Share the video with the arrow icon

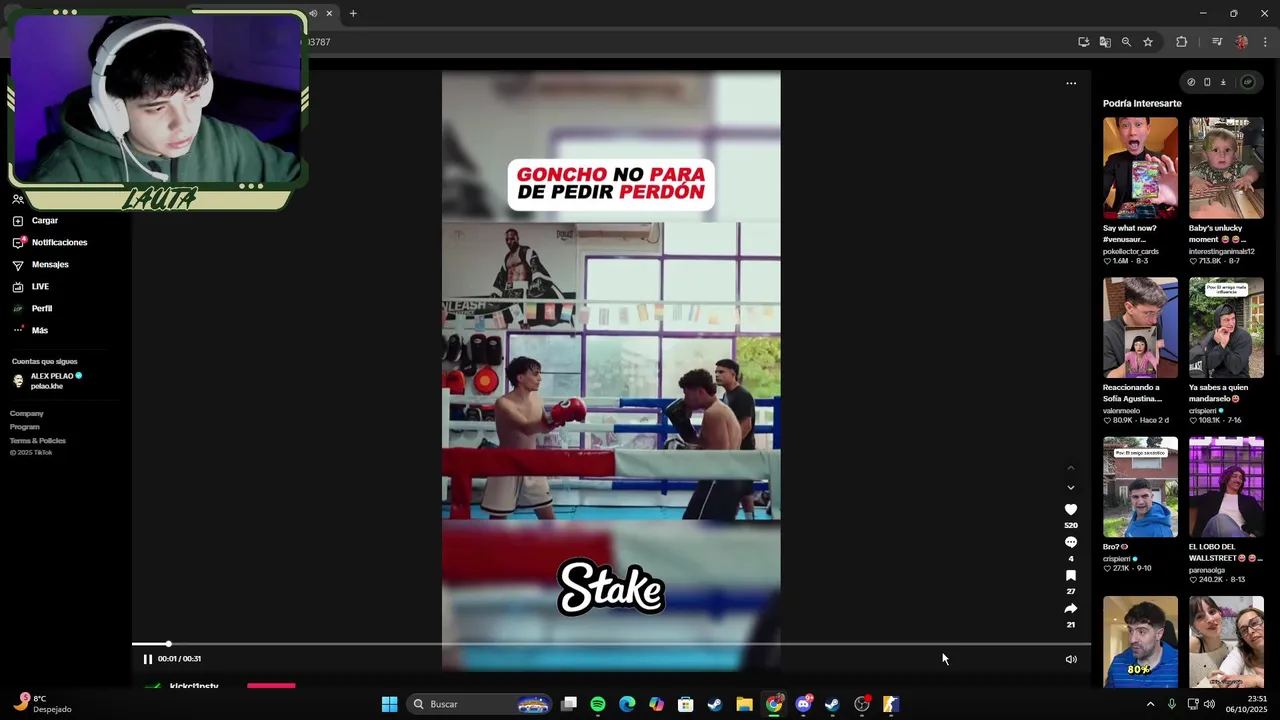point(1070,608)
